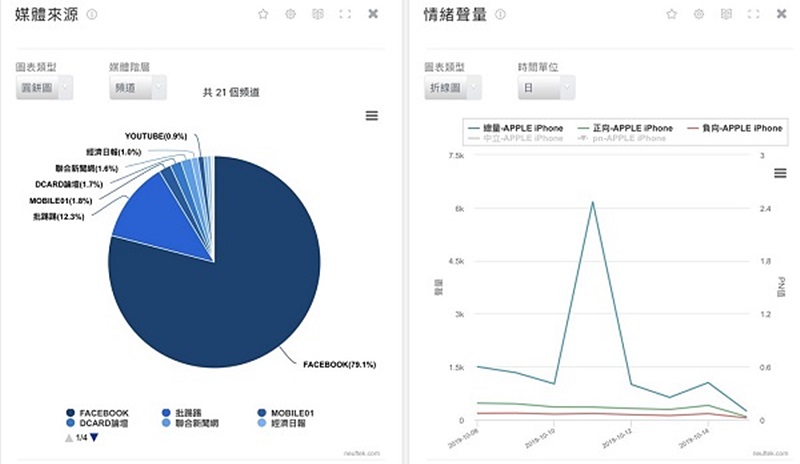Image resolution: width=800 pixels, height=464 pixels.
Task: Click DCARD論壇(1.7%) data label
Action: 69,184
